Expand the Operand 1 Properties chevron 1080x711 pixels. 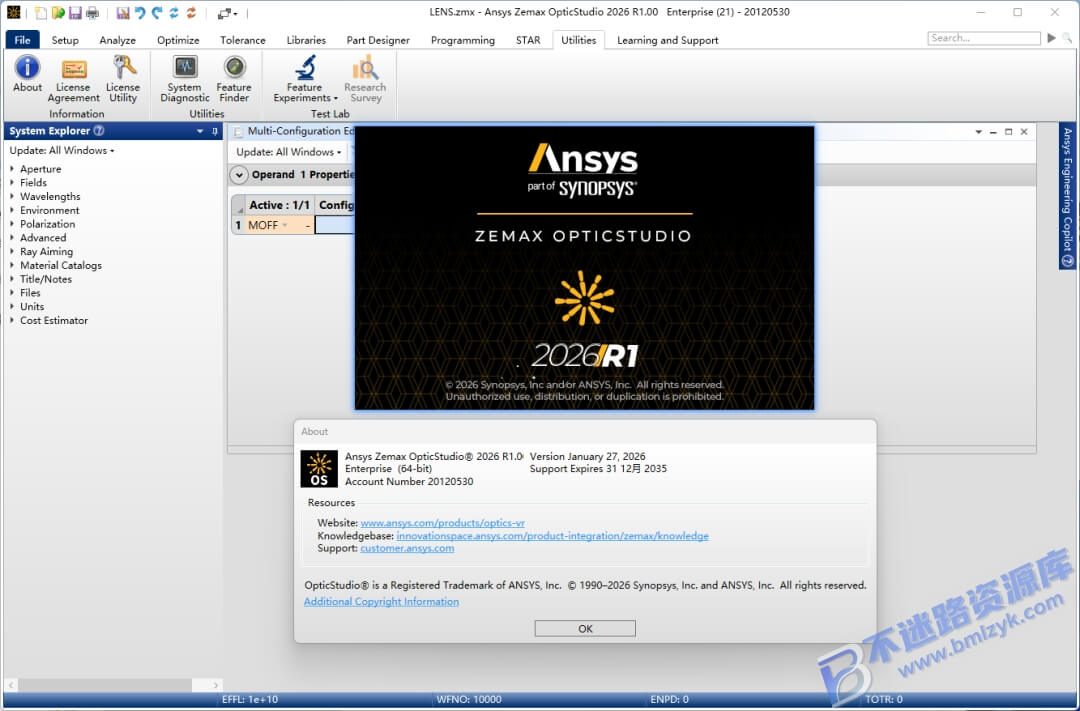pos(239,175)
